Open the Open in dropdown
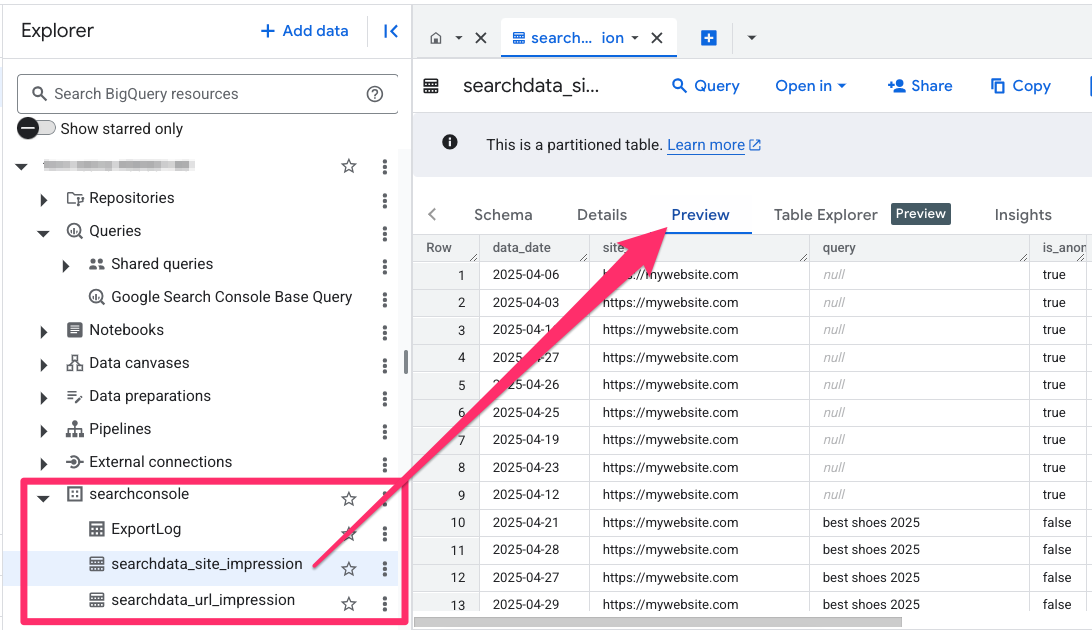 click(x=810, y=86)
